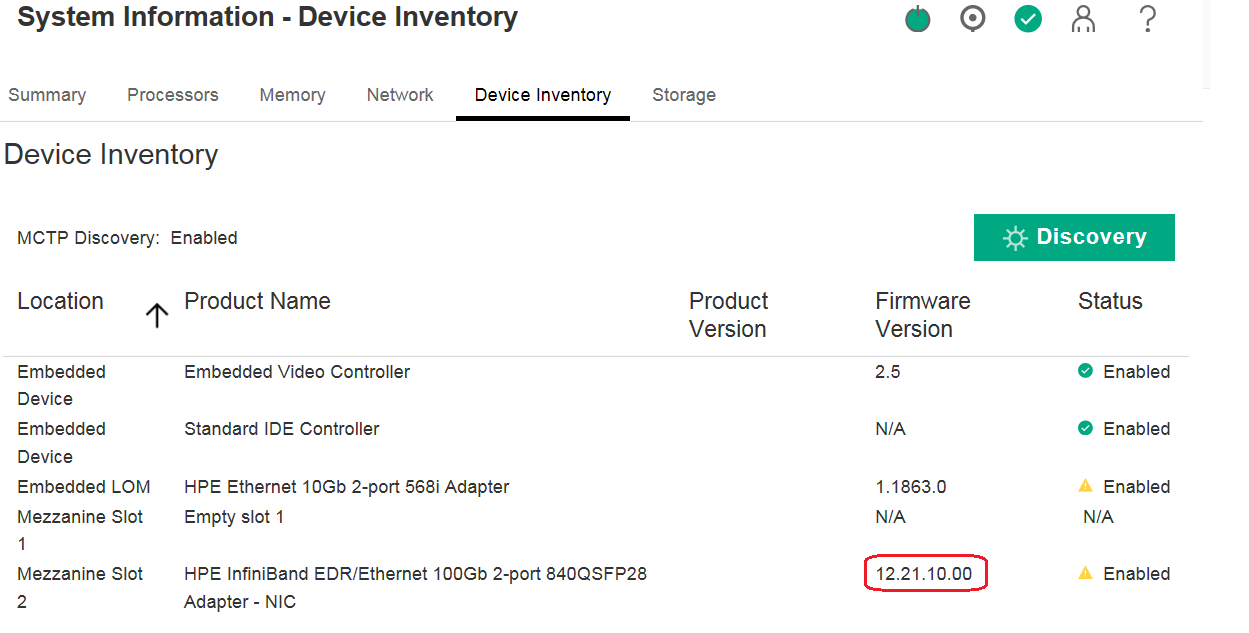Open the Storage tab
This screenshot has width=1249, height=633.
pyautogui.click(x=684, y=95)
